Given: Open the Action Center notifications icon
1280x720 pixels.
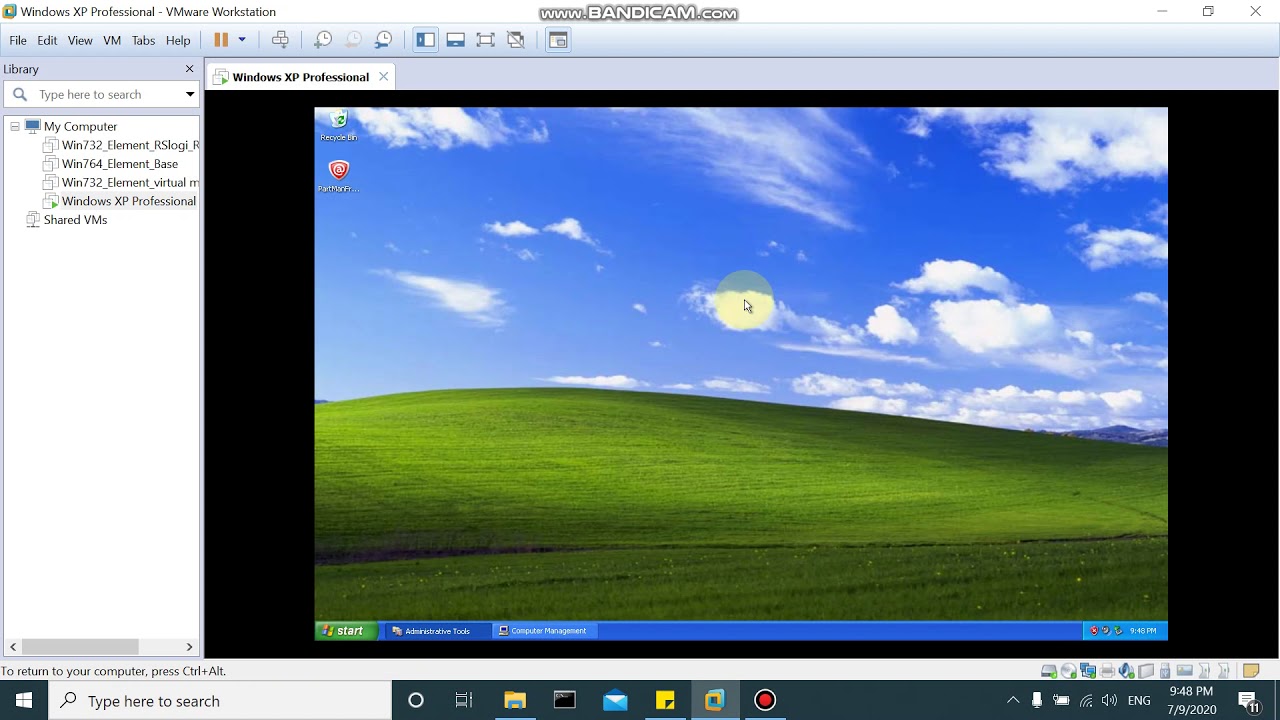Looking at the screenshot, I should click(1248, 700).
